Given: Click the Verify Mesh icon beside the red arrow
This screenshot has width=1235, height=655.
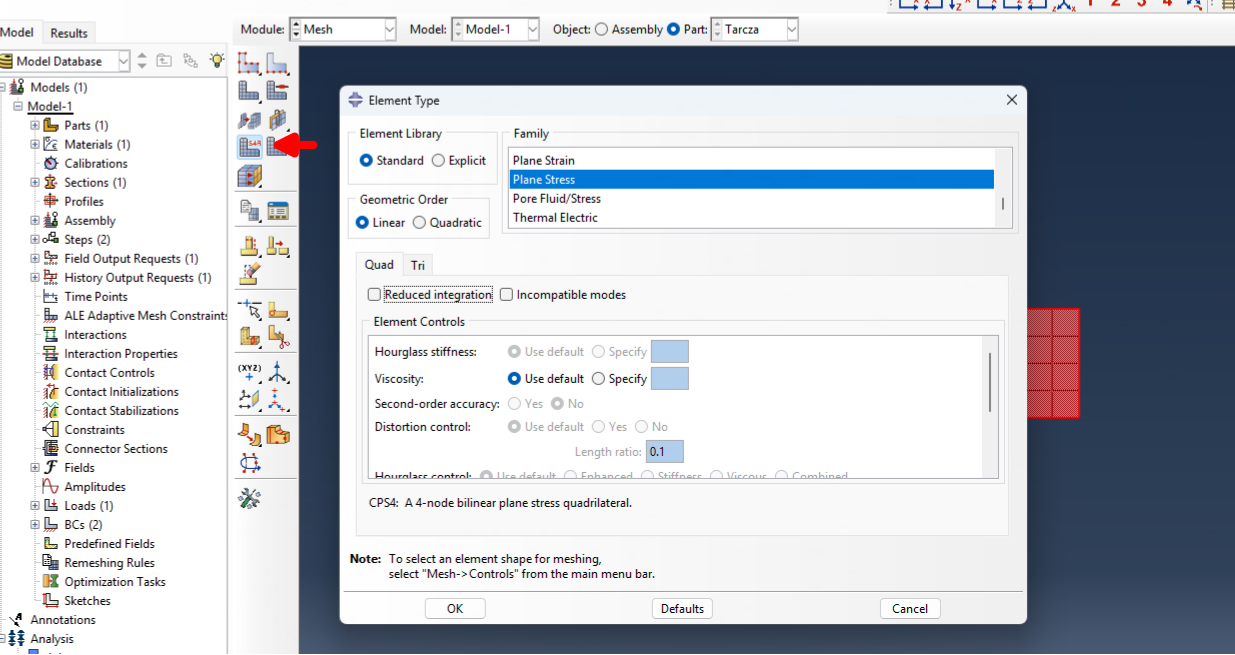Looking at the screenshot, I should (x=277, y=147).
